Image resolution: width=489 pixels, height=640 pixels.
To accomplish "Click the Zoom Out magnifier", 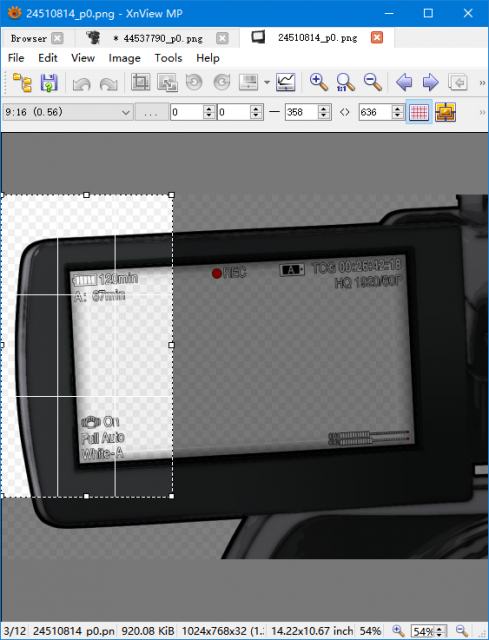I will click(x=373, y=82).
